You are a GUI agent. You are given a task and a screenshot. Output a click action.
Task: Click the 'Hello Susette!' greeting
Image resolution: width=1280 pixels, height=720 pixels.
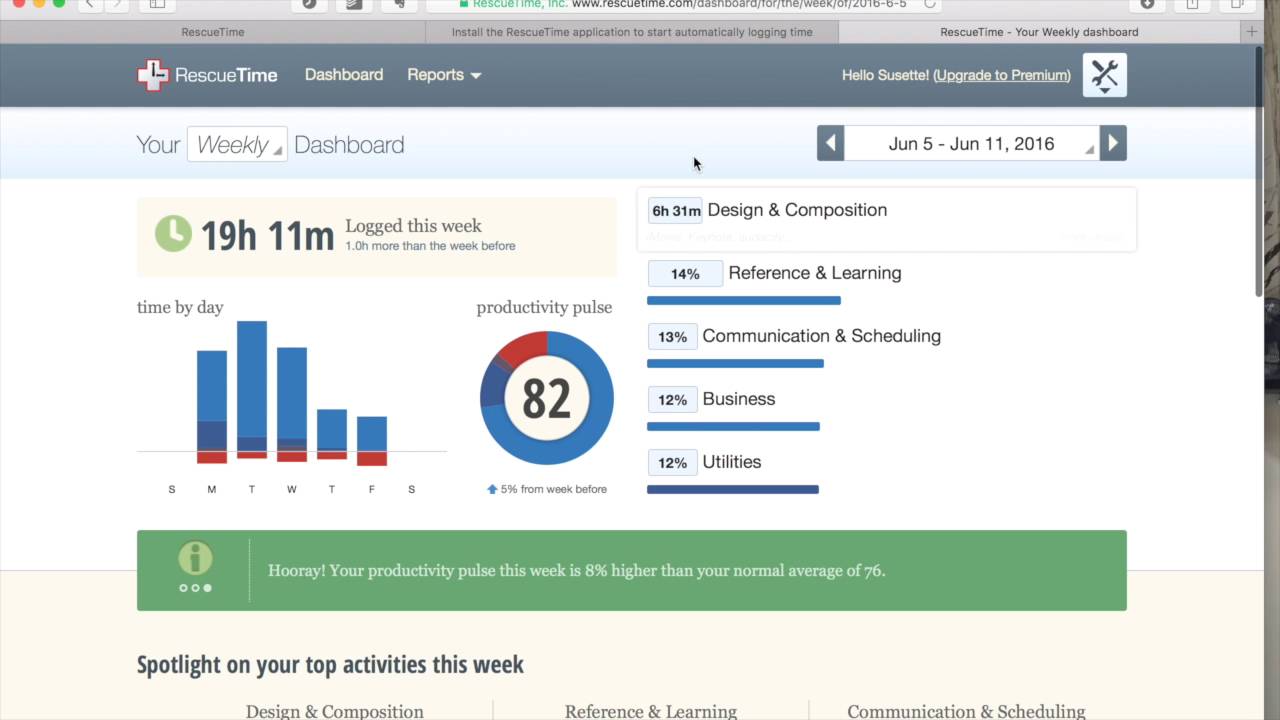point(885,75)
